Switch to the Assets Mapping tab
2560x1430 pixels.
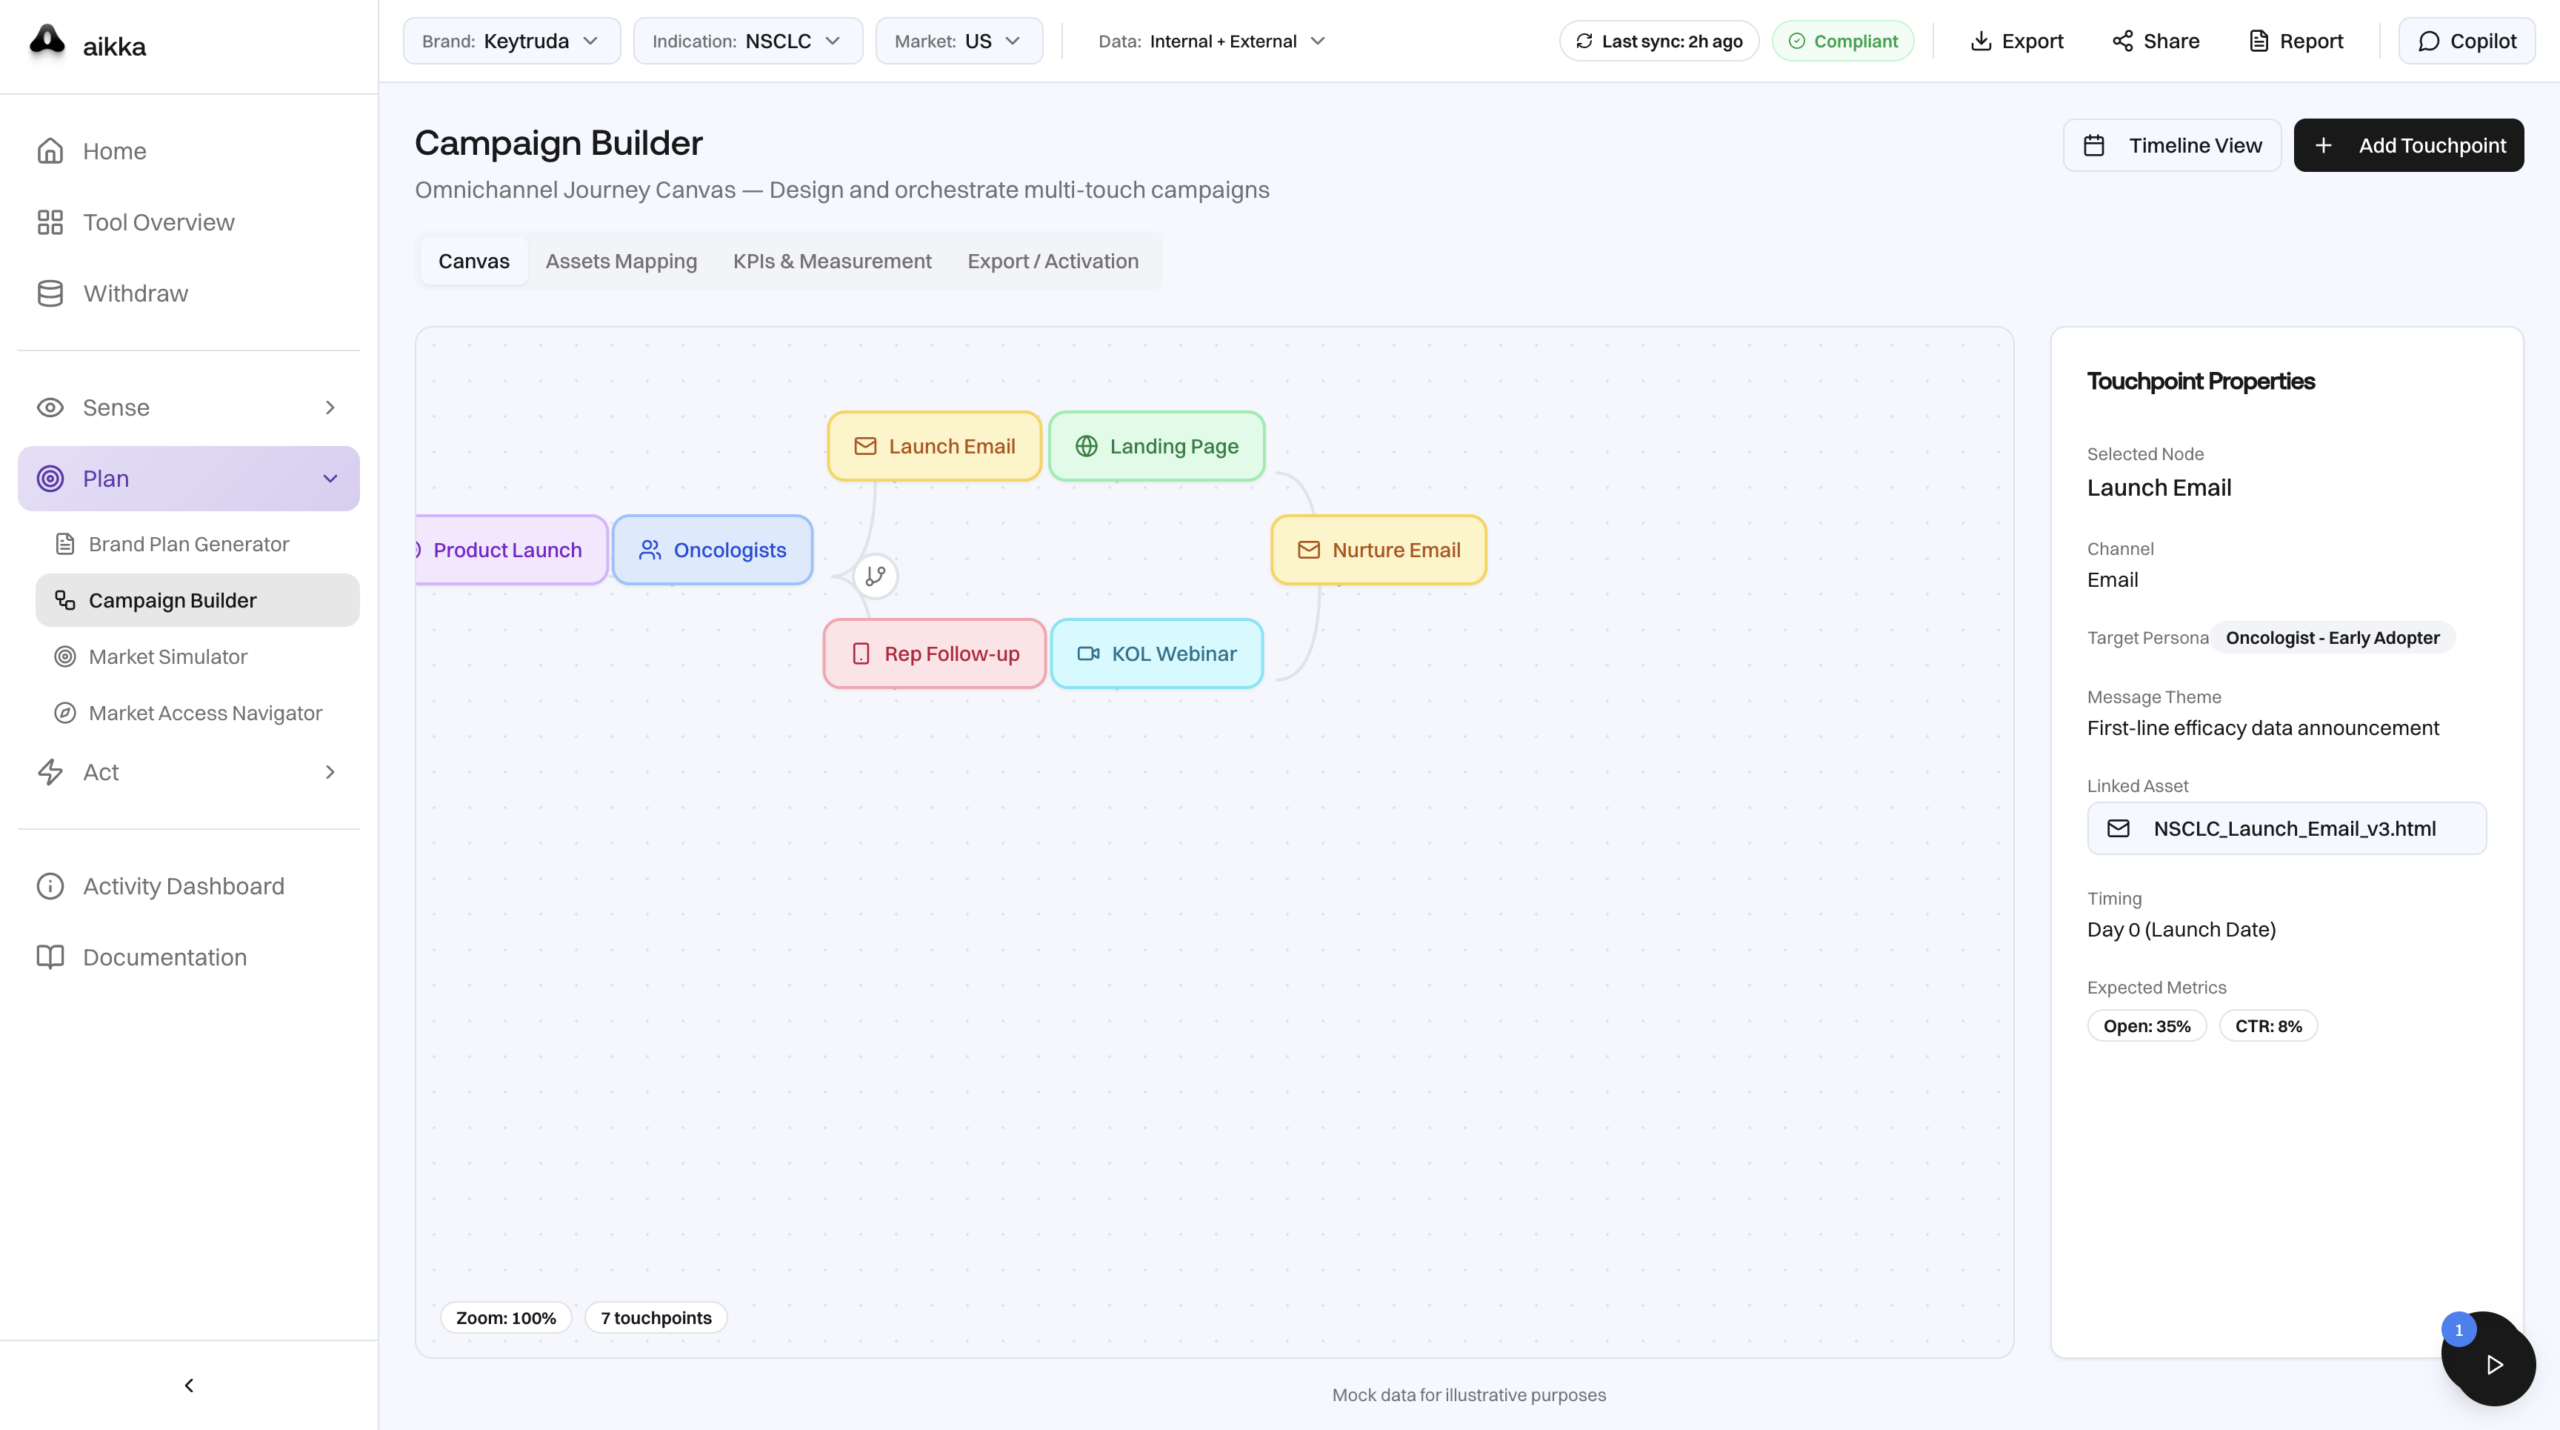click(x=621, y=261)
